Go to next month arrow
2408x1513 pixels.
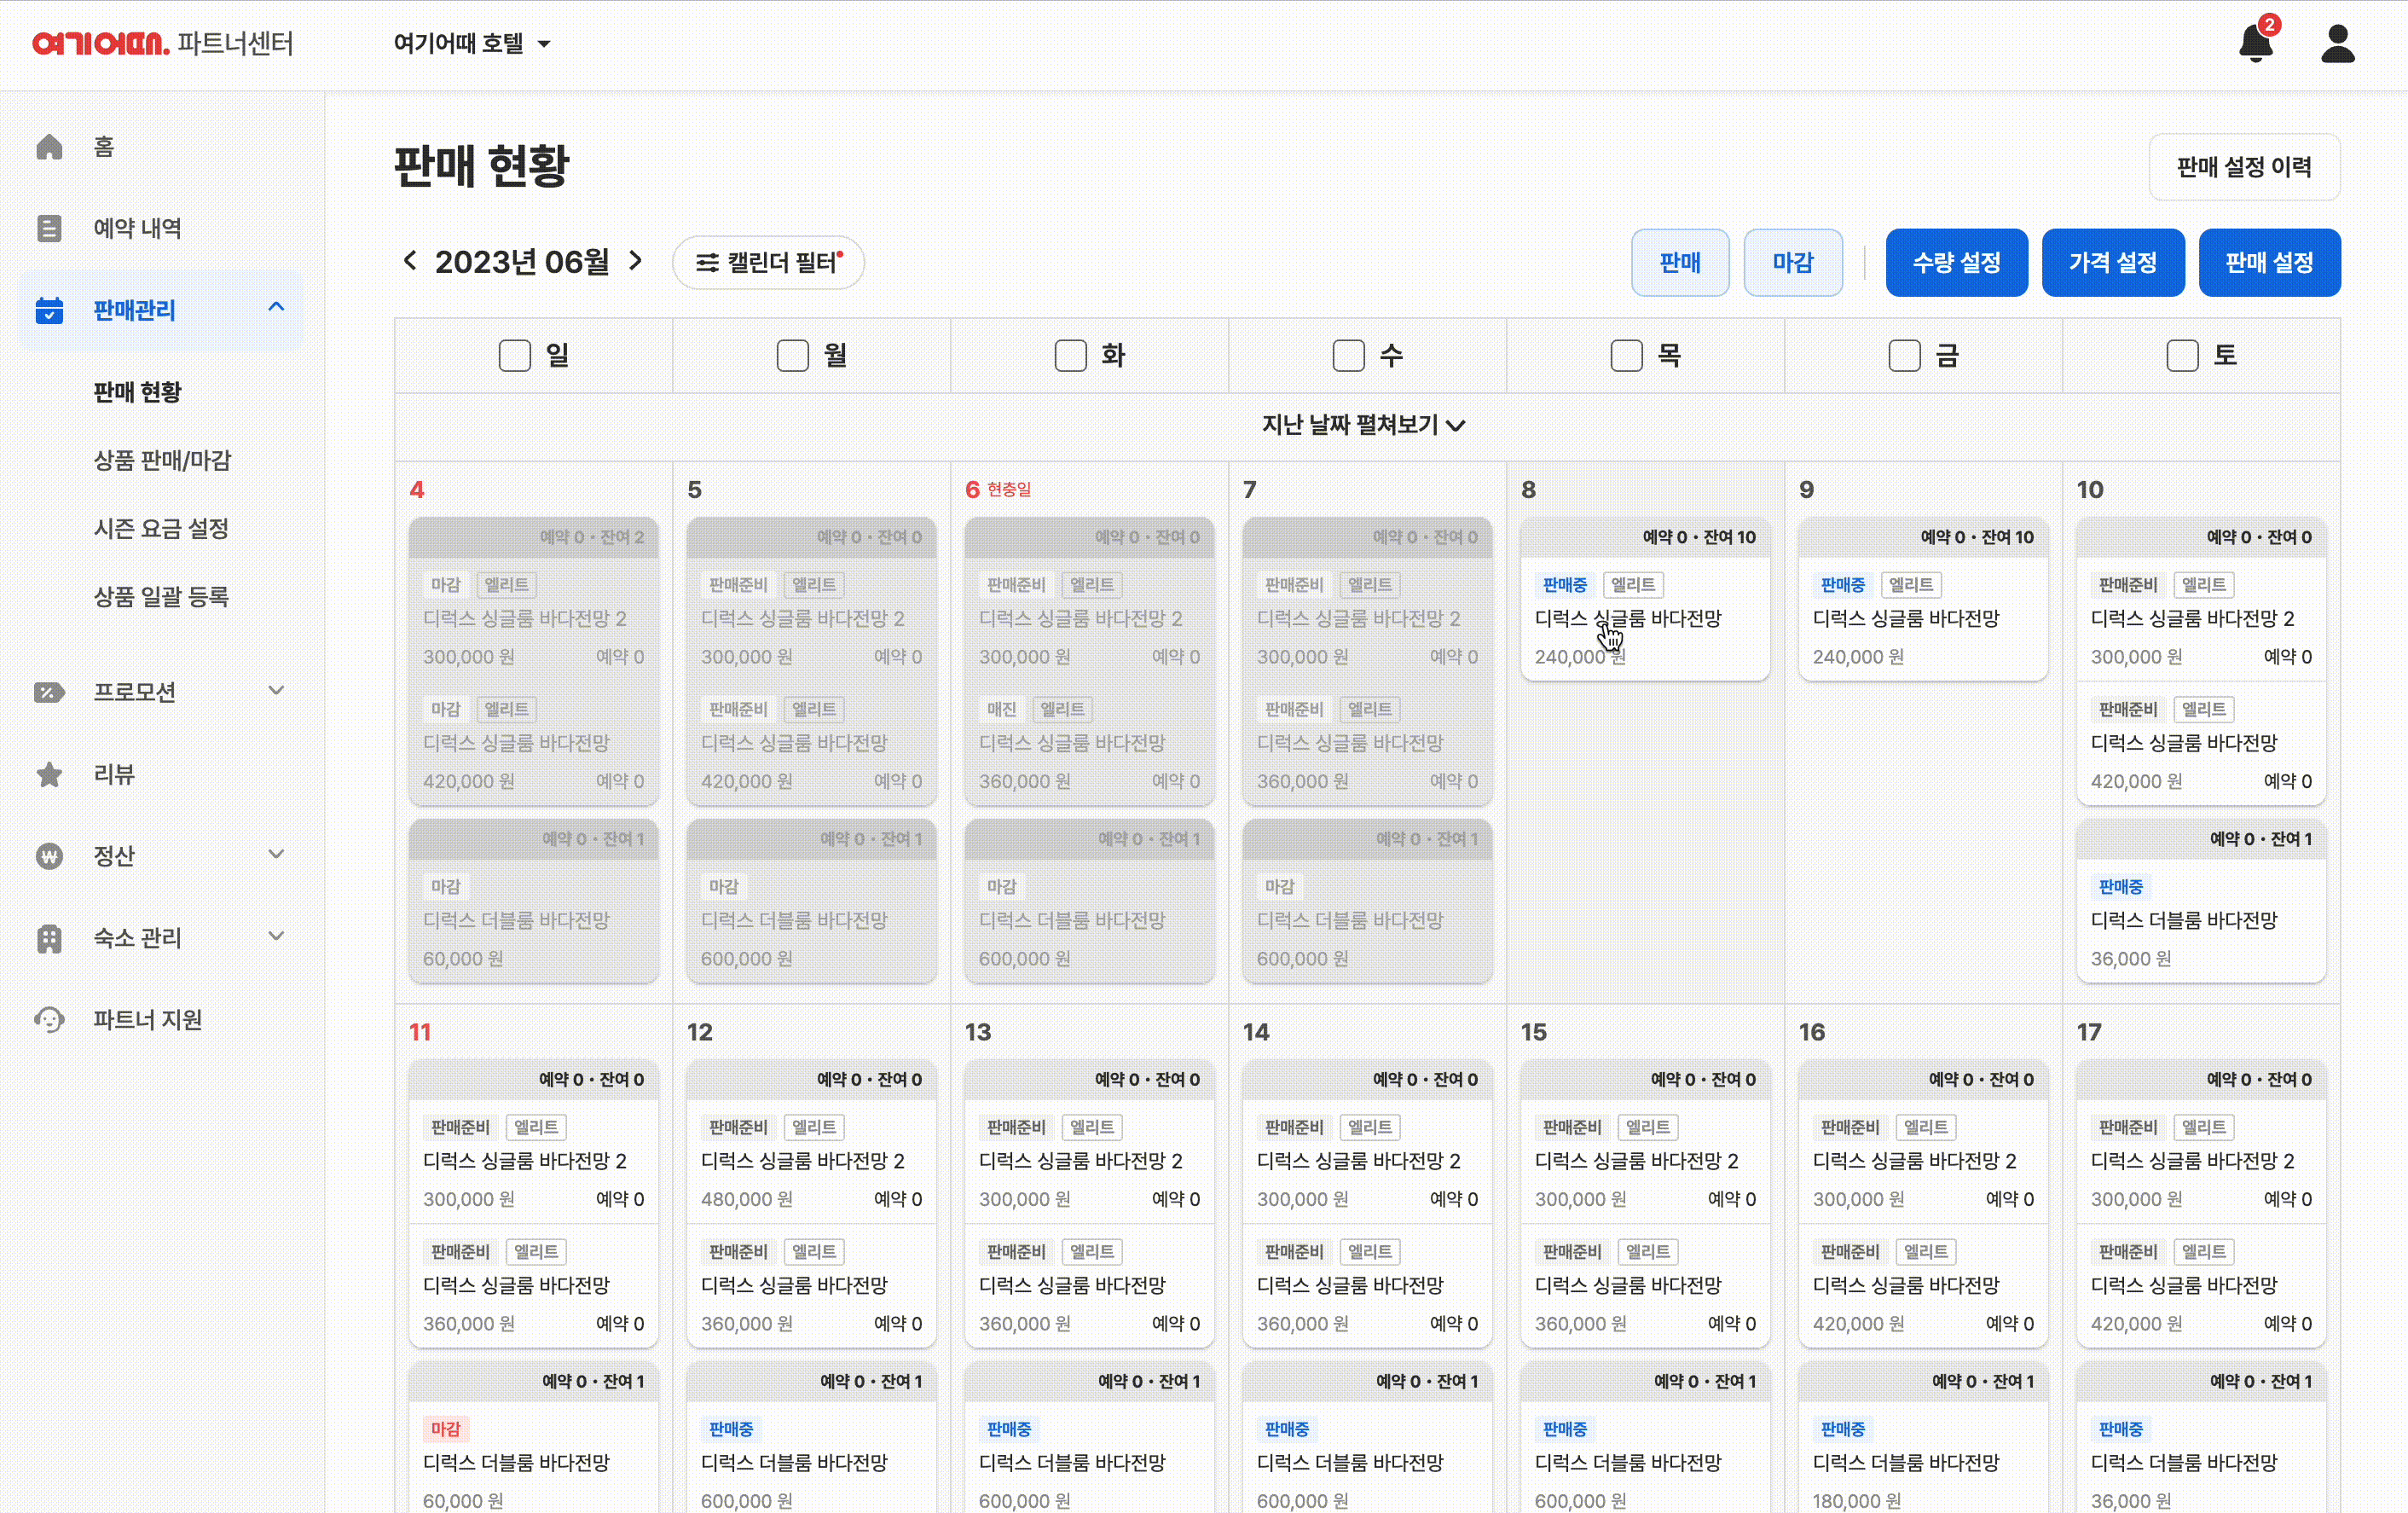point(636,261)
